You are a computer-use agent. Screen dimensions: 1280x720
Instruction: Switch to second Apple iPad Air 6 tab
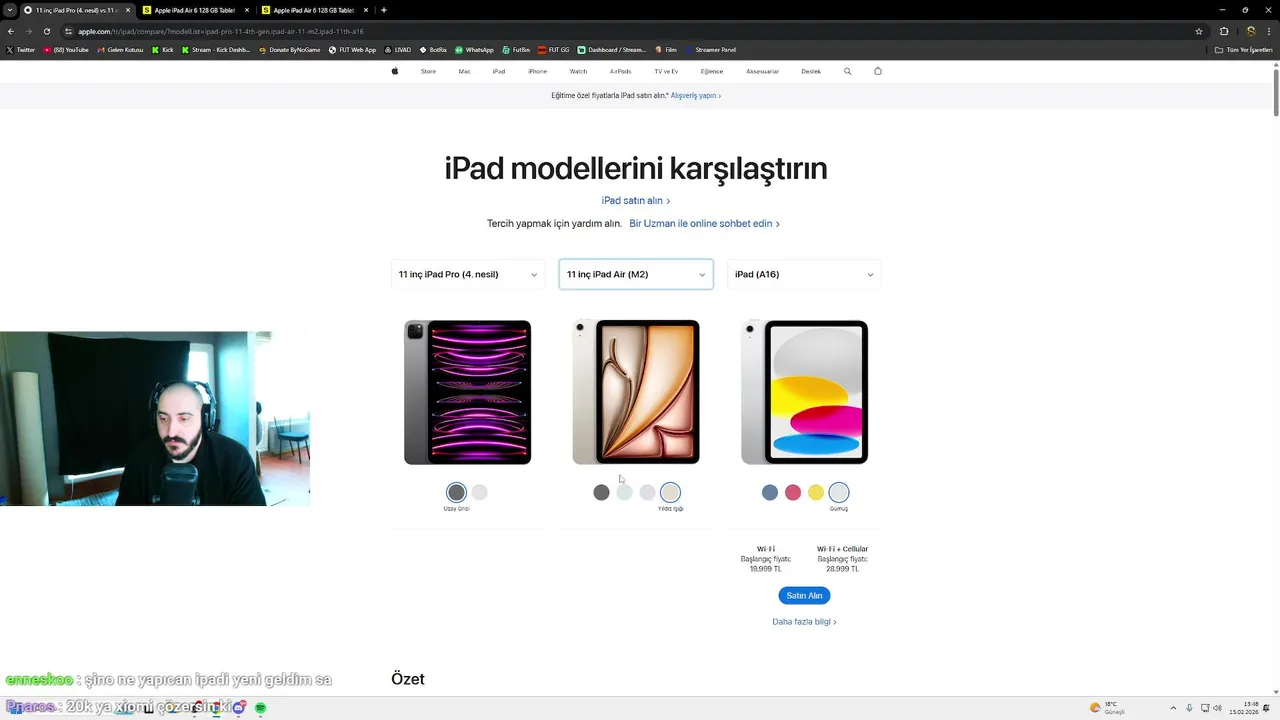[x=314, y=10]
